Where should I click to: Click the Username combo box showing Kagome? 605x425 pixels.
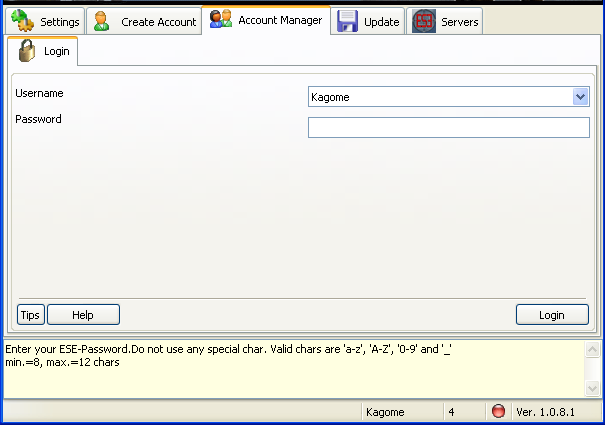coord(449,97)
